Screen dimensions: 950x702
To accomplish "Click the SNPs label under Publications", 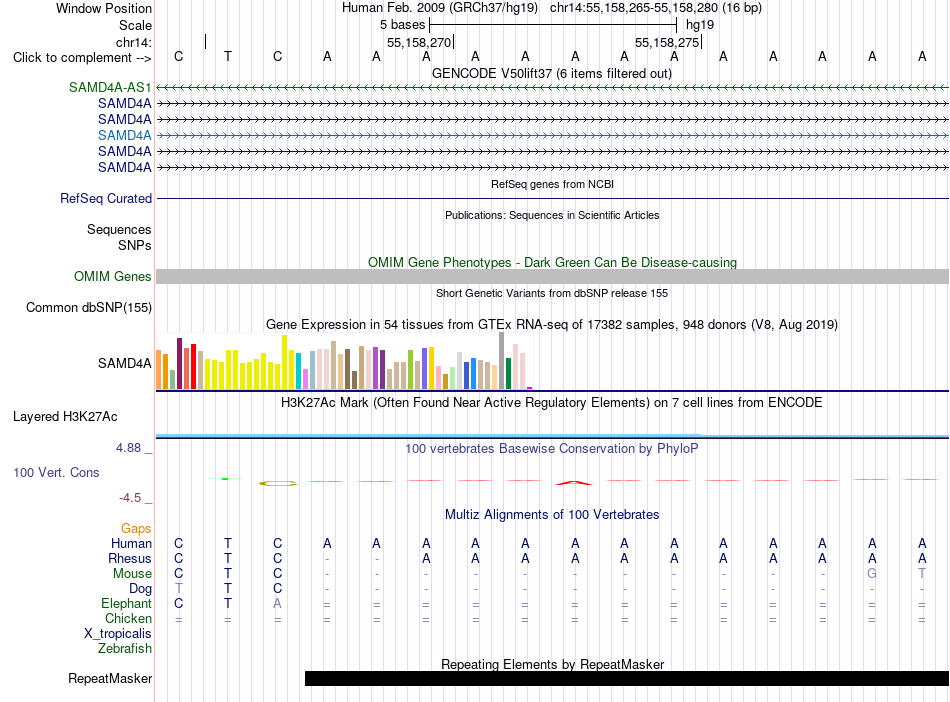I will coord(135,245).
